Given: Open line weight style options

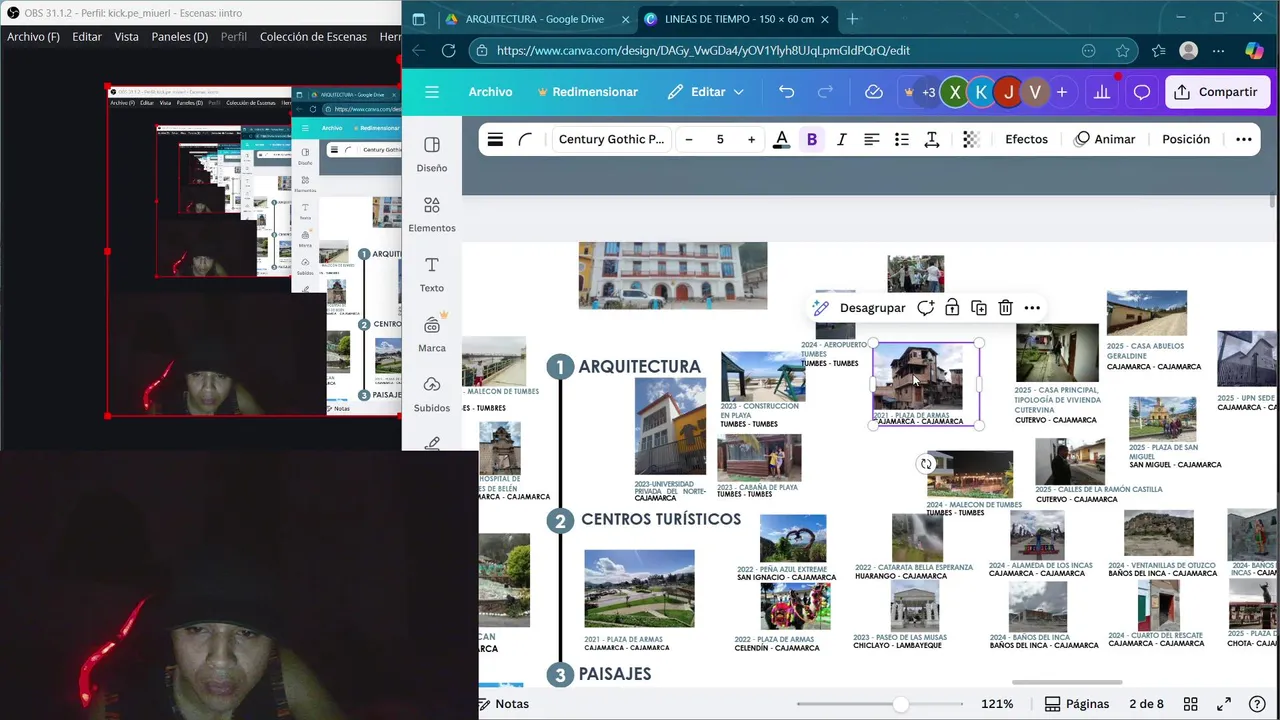Looking at the screenshot, I should coord(495,140).
